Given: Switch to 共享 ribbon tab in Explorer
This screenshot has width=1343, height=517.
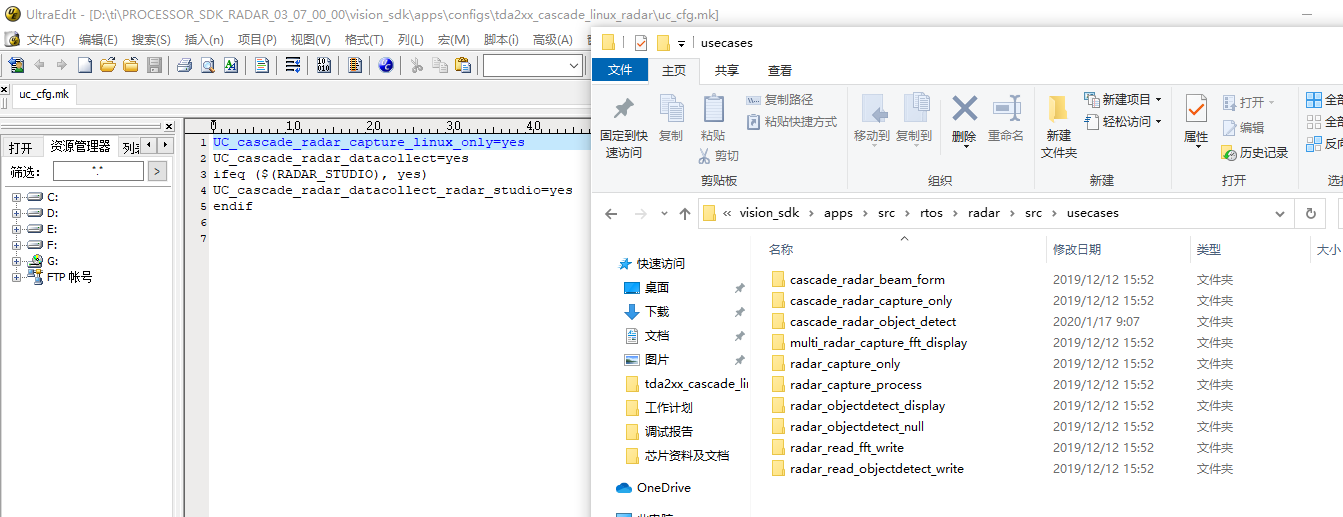Looking at the screenshot, I should click(727, 70).
